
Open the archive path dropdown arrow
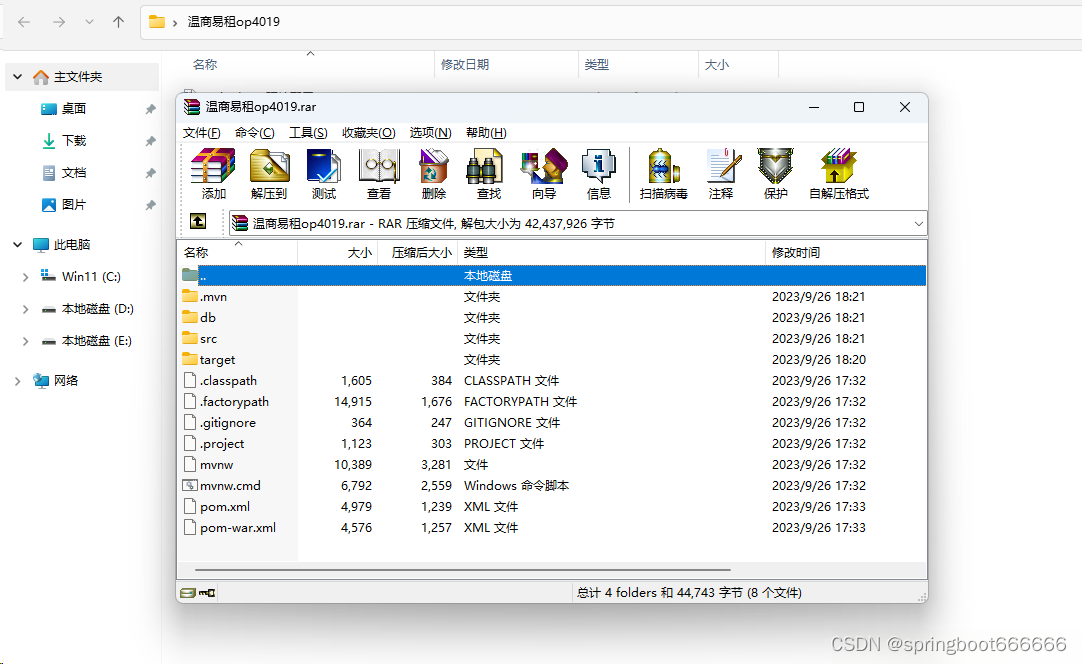918,224
